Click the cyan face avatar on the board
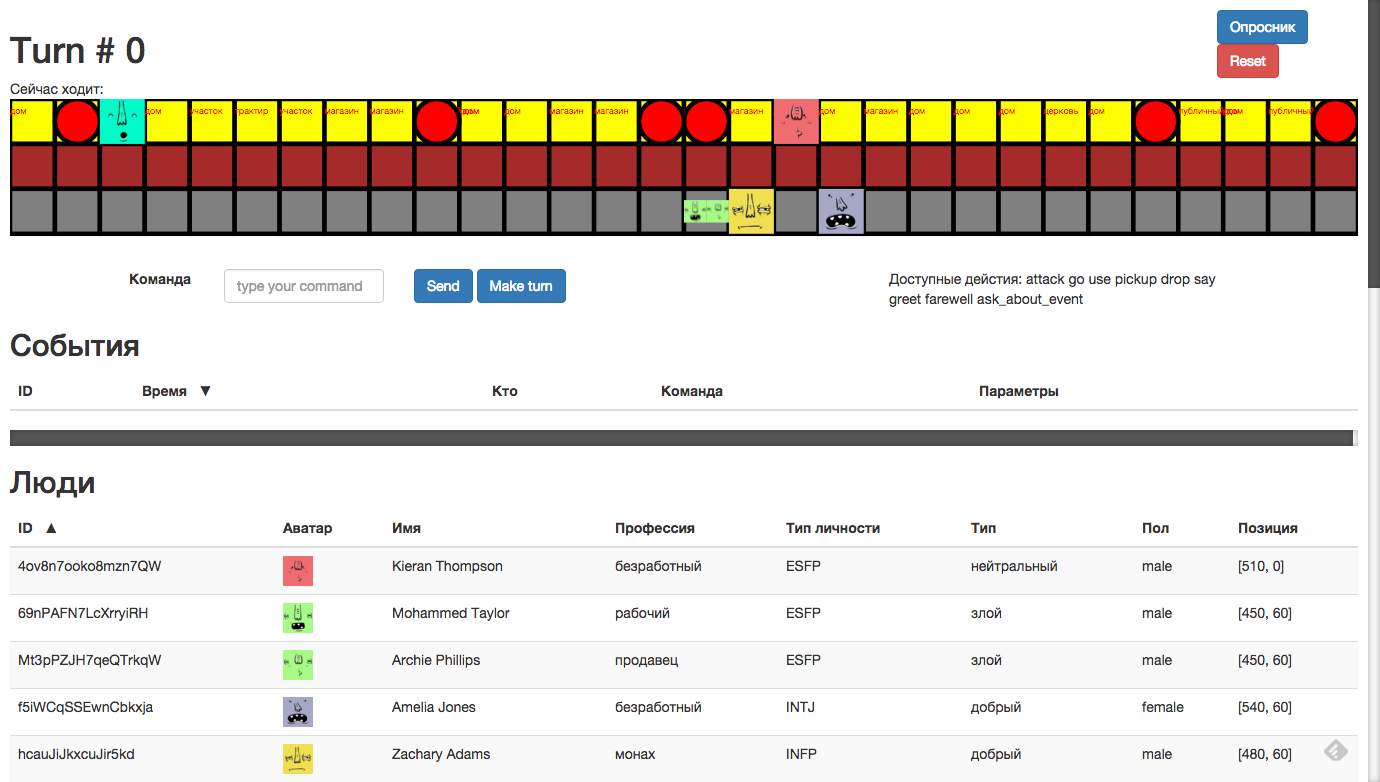 (122, 121)
